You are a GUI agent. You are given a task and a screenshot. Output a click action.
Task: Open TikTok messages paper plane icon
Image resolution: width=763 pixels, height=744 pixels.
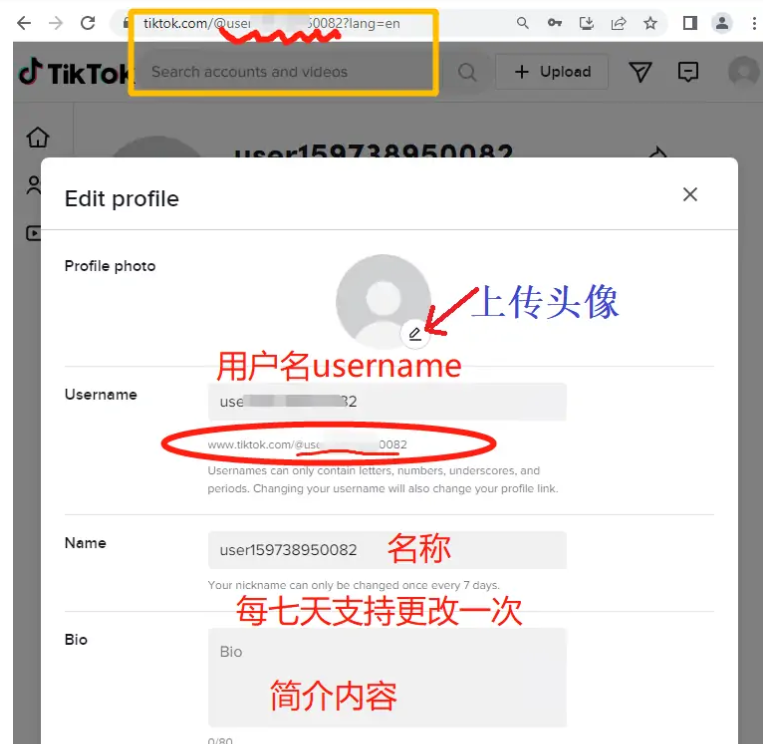[641, 72]
